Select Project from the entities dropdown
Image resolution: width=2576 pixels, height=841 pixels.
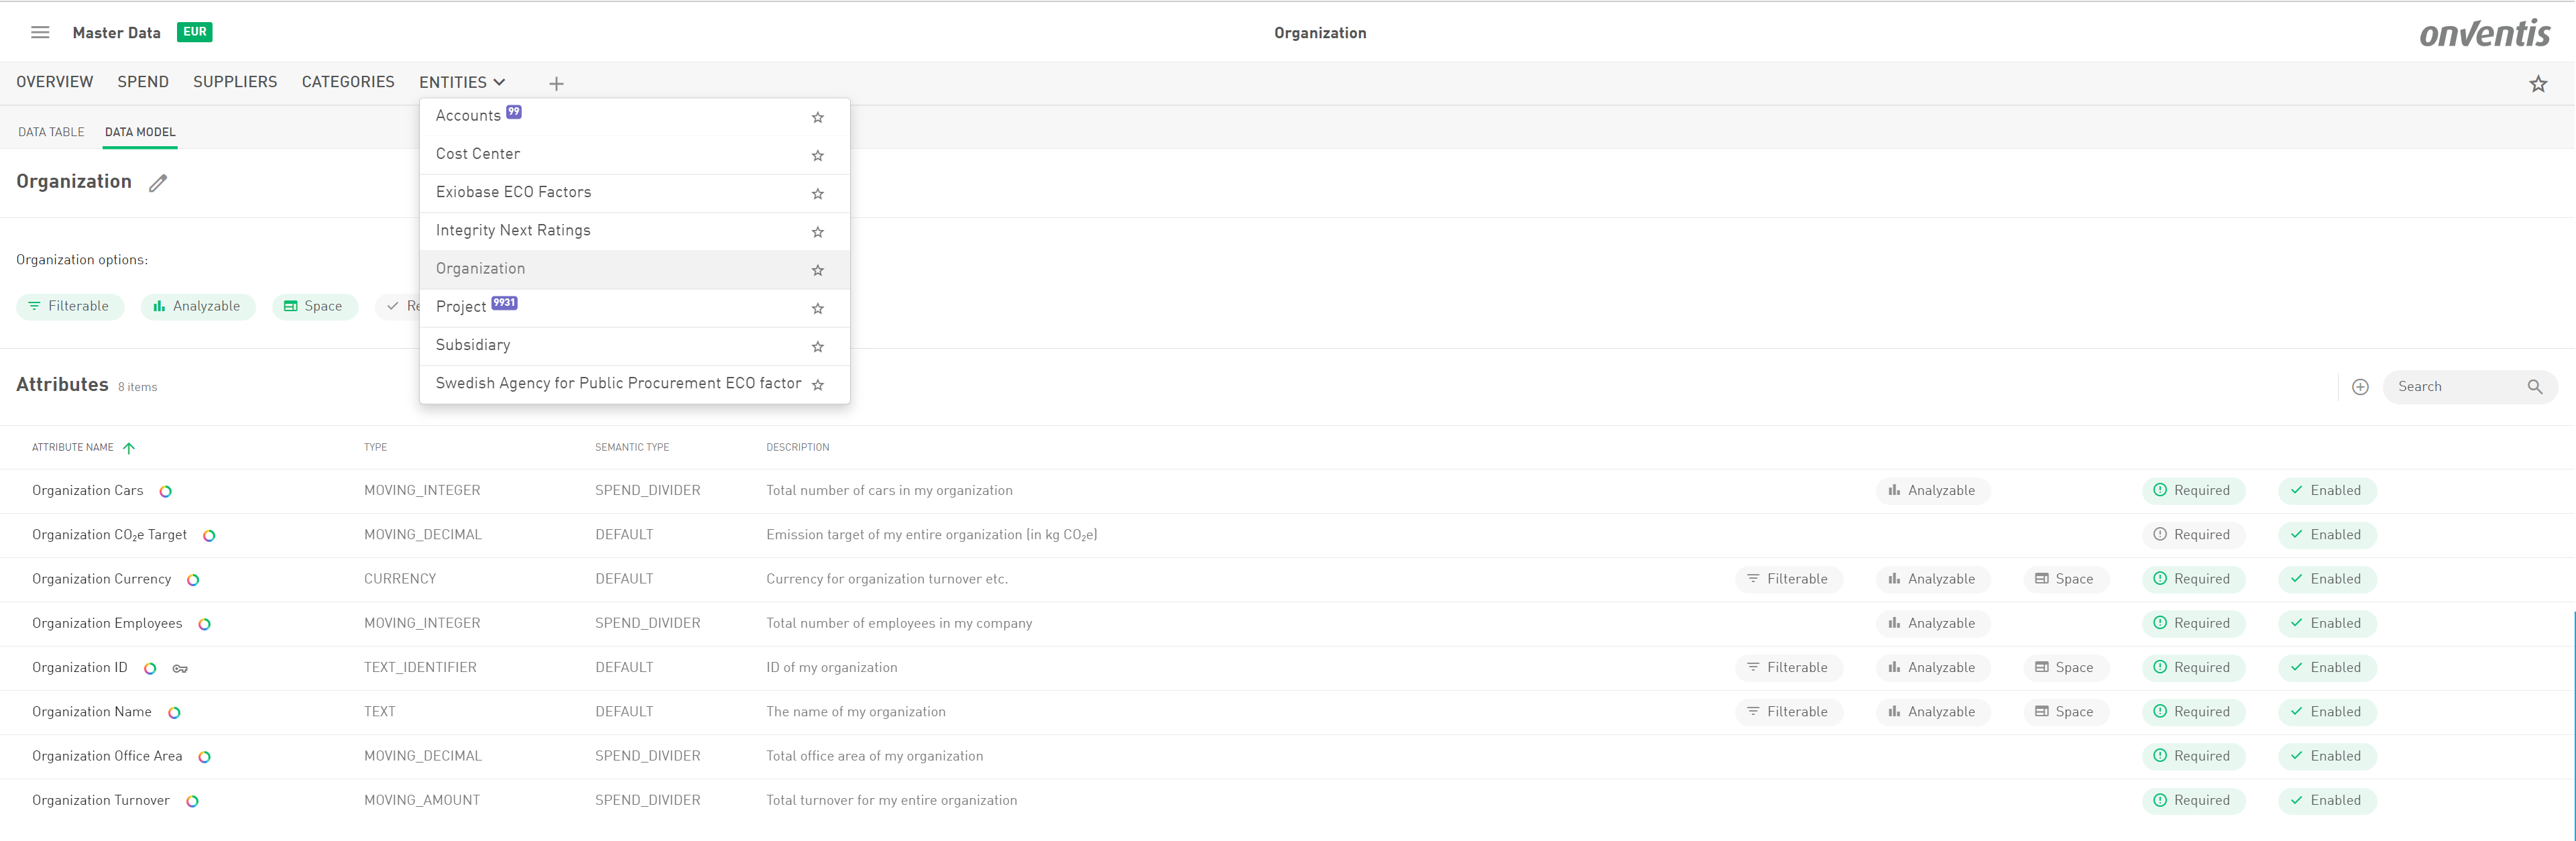(461, 307)
